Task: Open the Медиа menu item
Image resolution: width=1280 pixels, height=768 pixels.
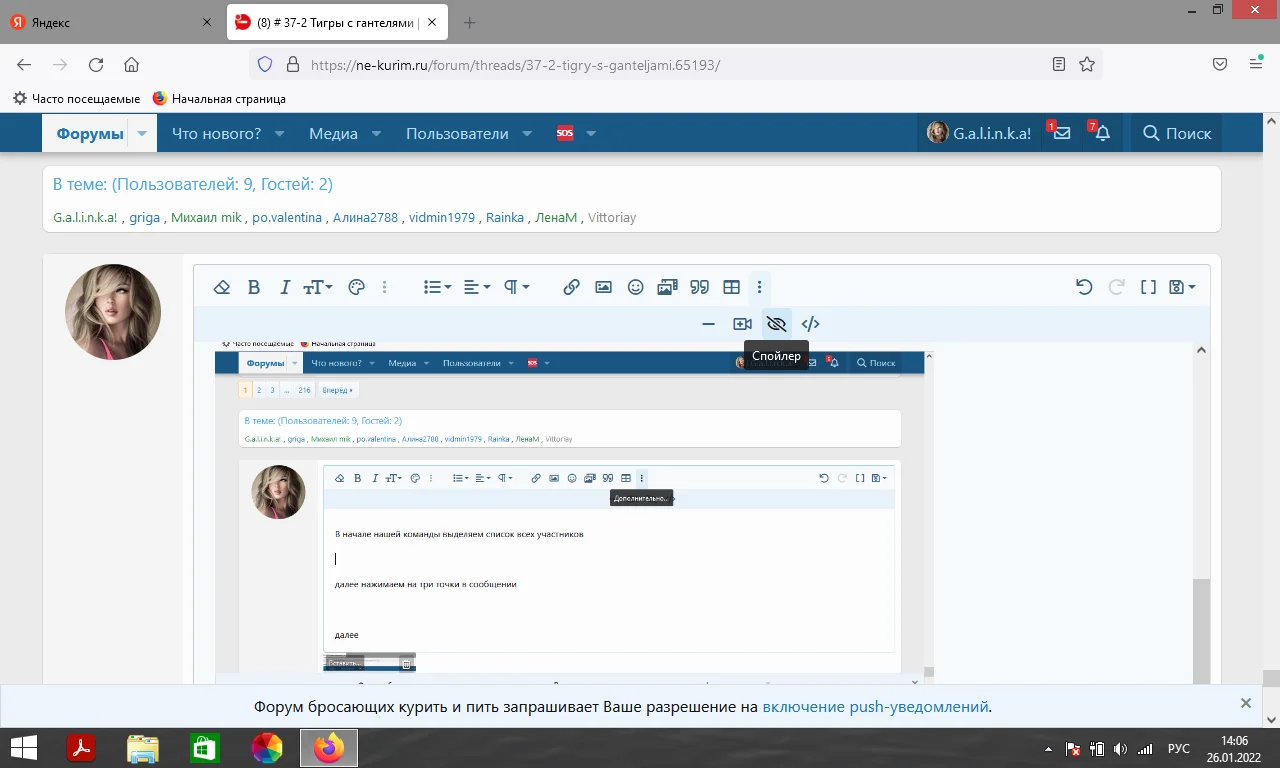Action: [333, 133]
